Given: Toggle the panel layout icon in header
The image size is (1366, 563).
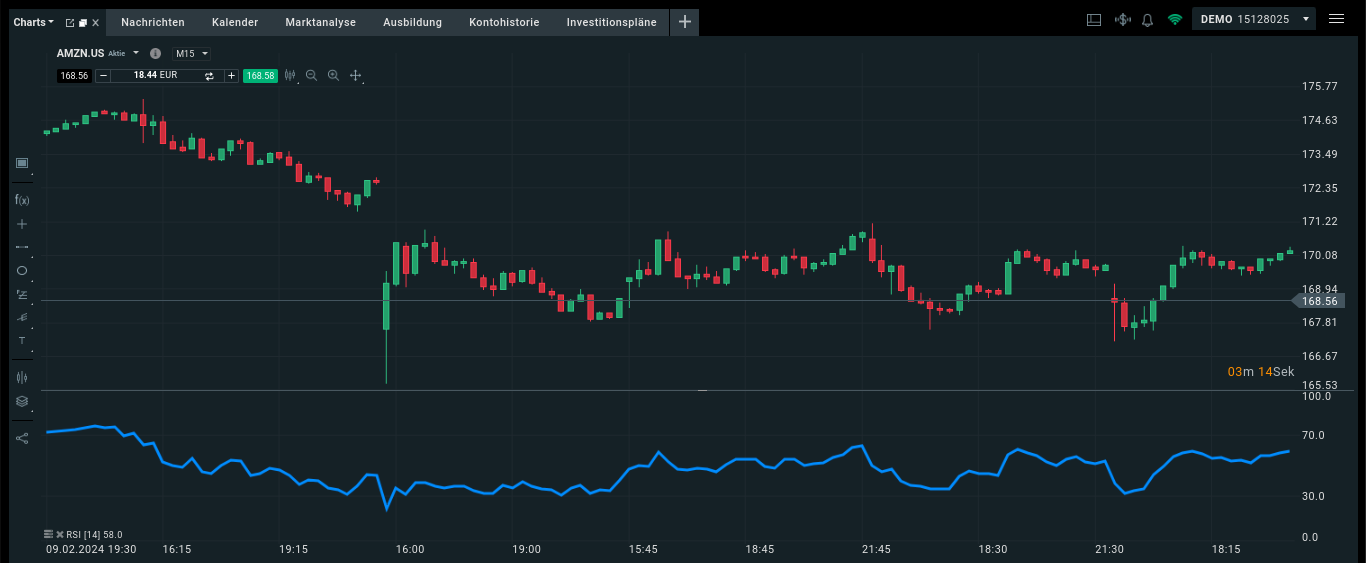Looking at the screenshot, I should (1093, 19).
